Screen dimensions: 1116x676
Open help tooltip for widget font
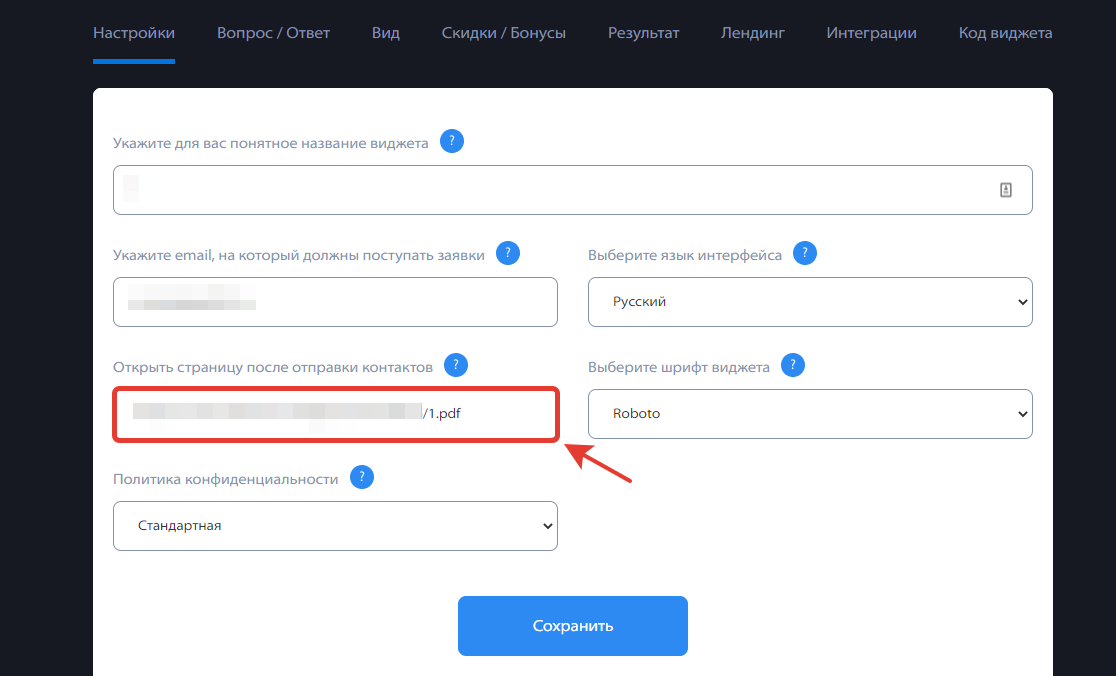click(x=793, y=365)
